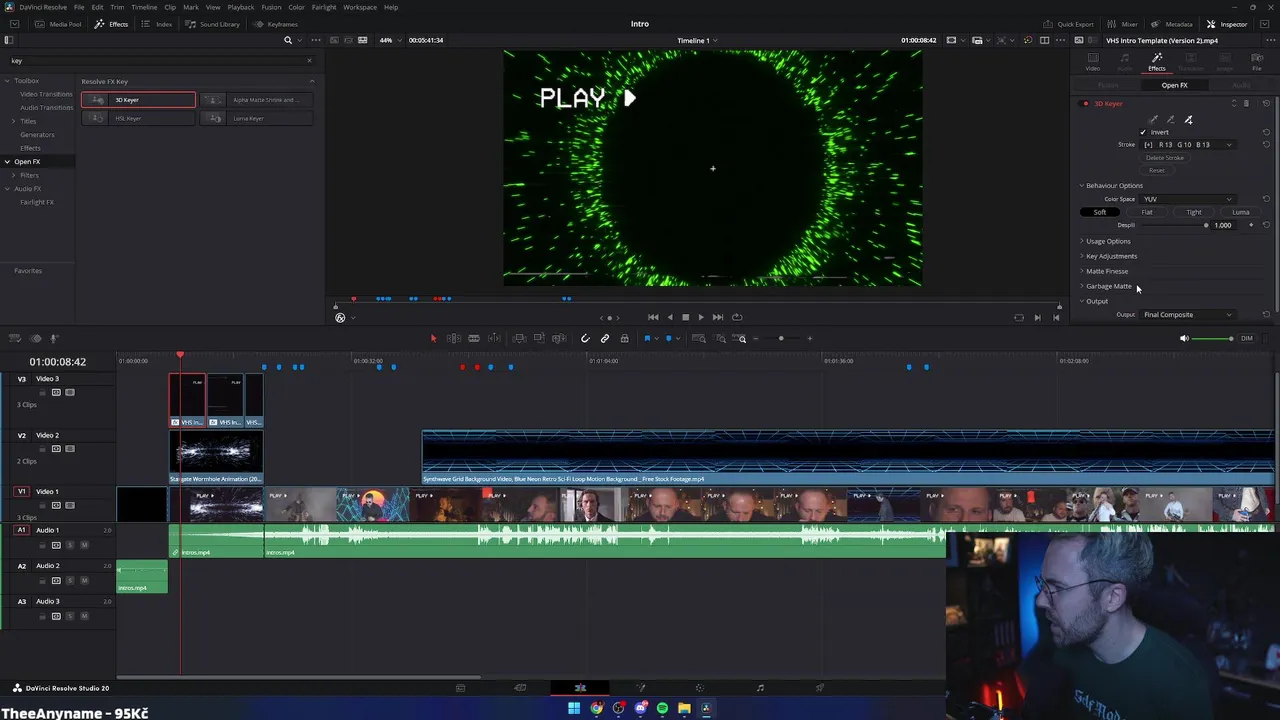Switch to the Video inspector tab
This screenshot has height=720, width=1280.
tap(1093, 61)
